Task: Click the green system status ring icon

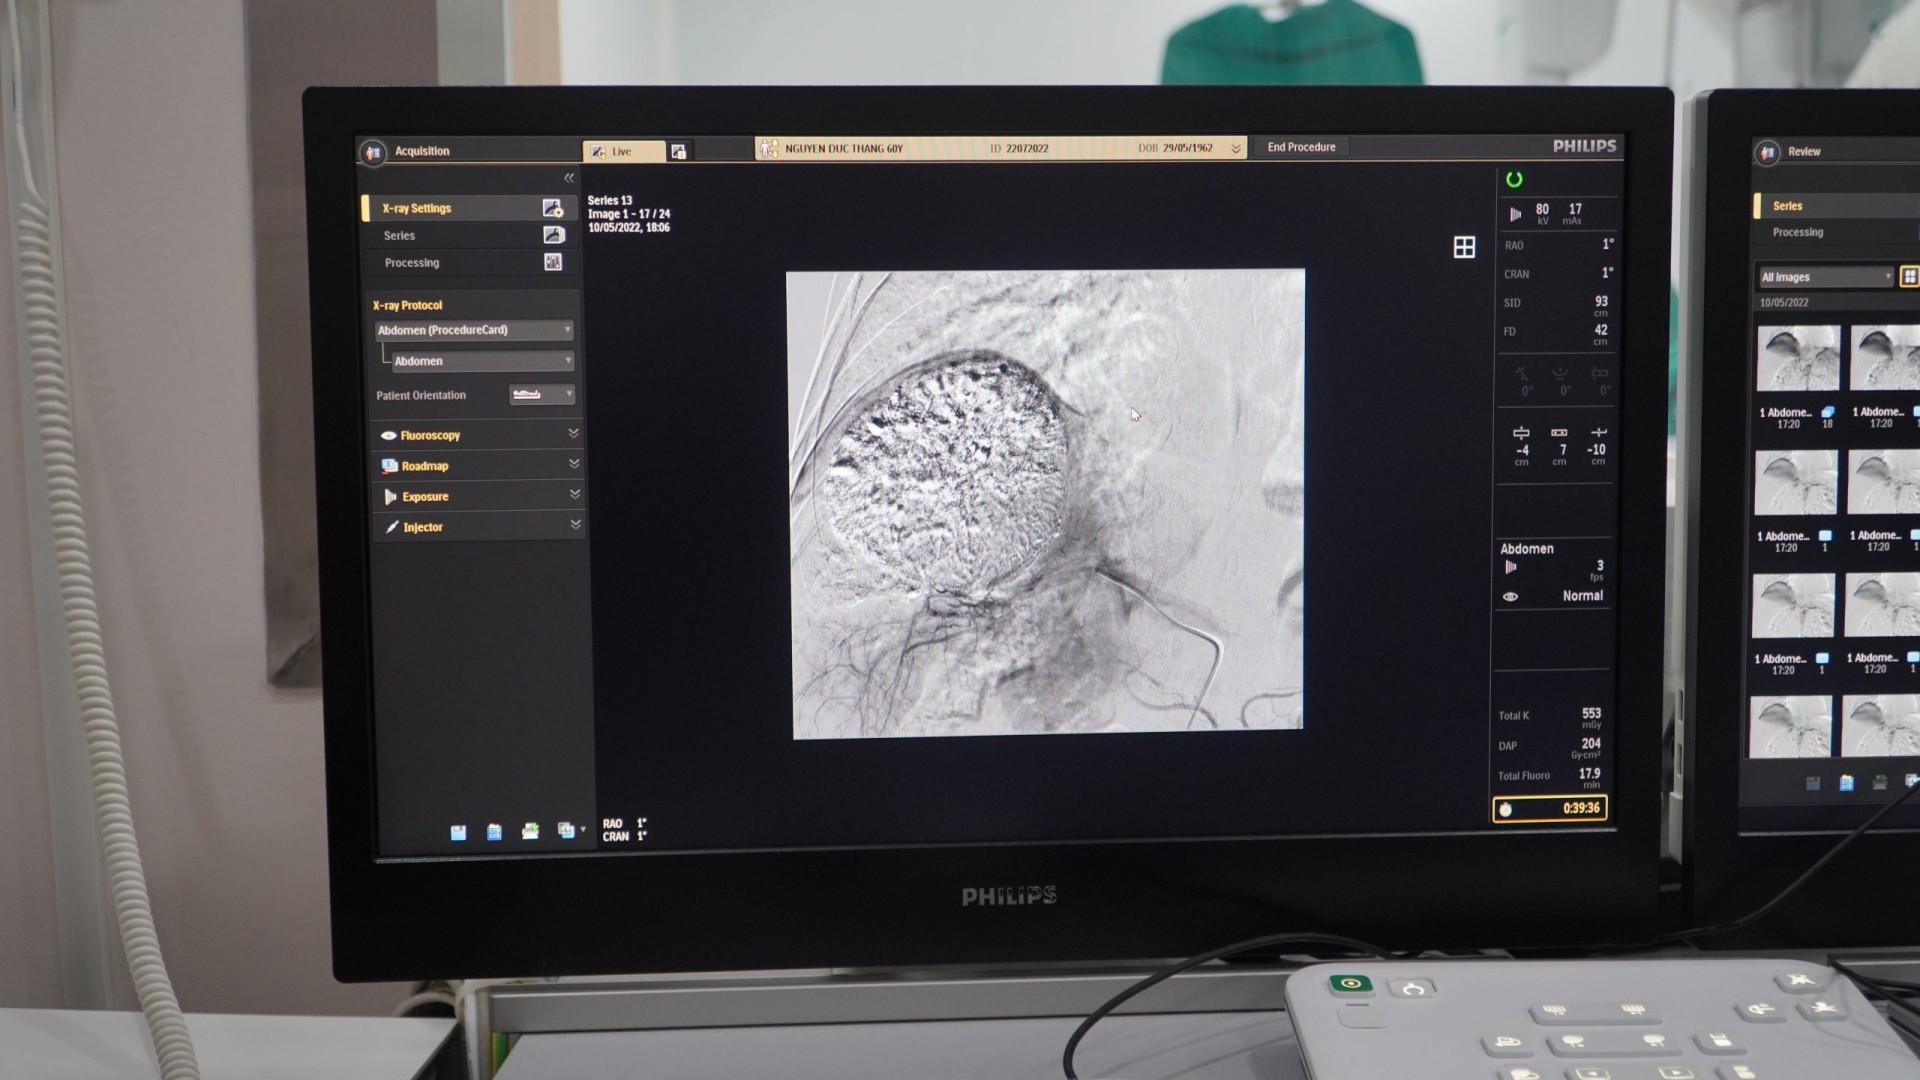Action: coord(1514,180)
